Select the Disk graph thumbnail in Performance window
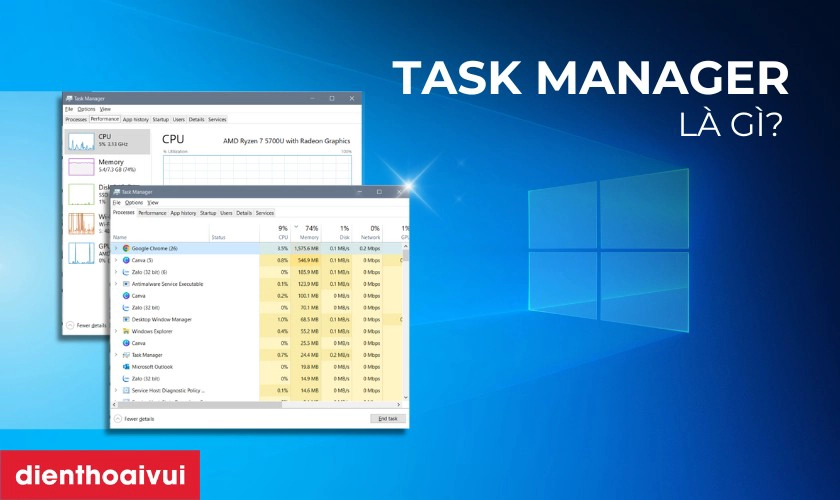This screenshot has width=840, height=500. tap(81, 195)
